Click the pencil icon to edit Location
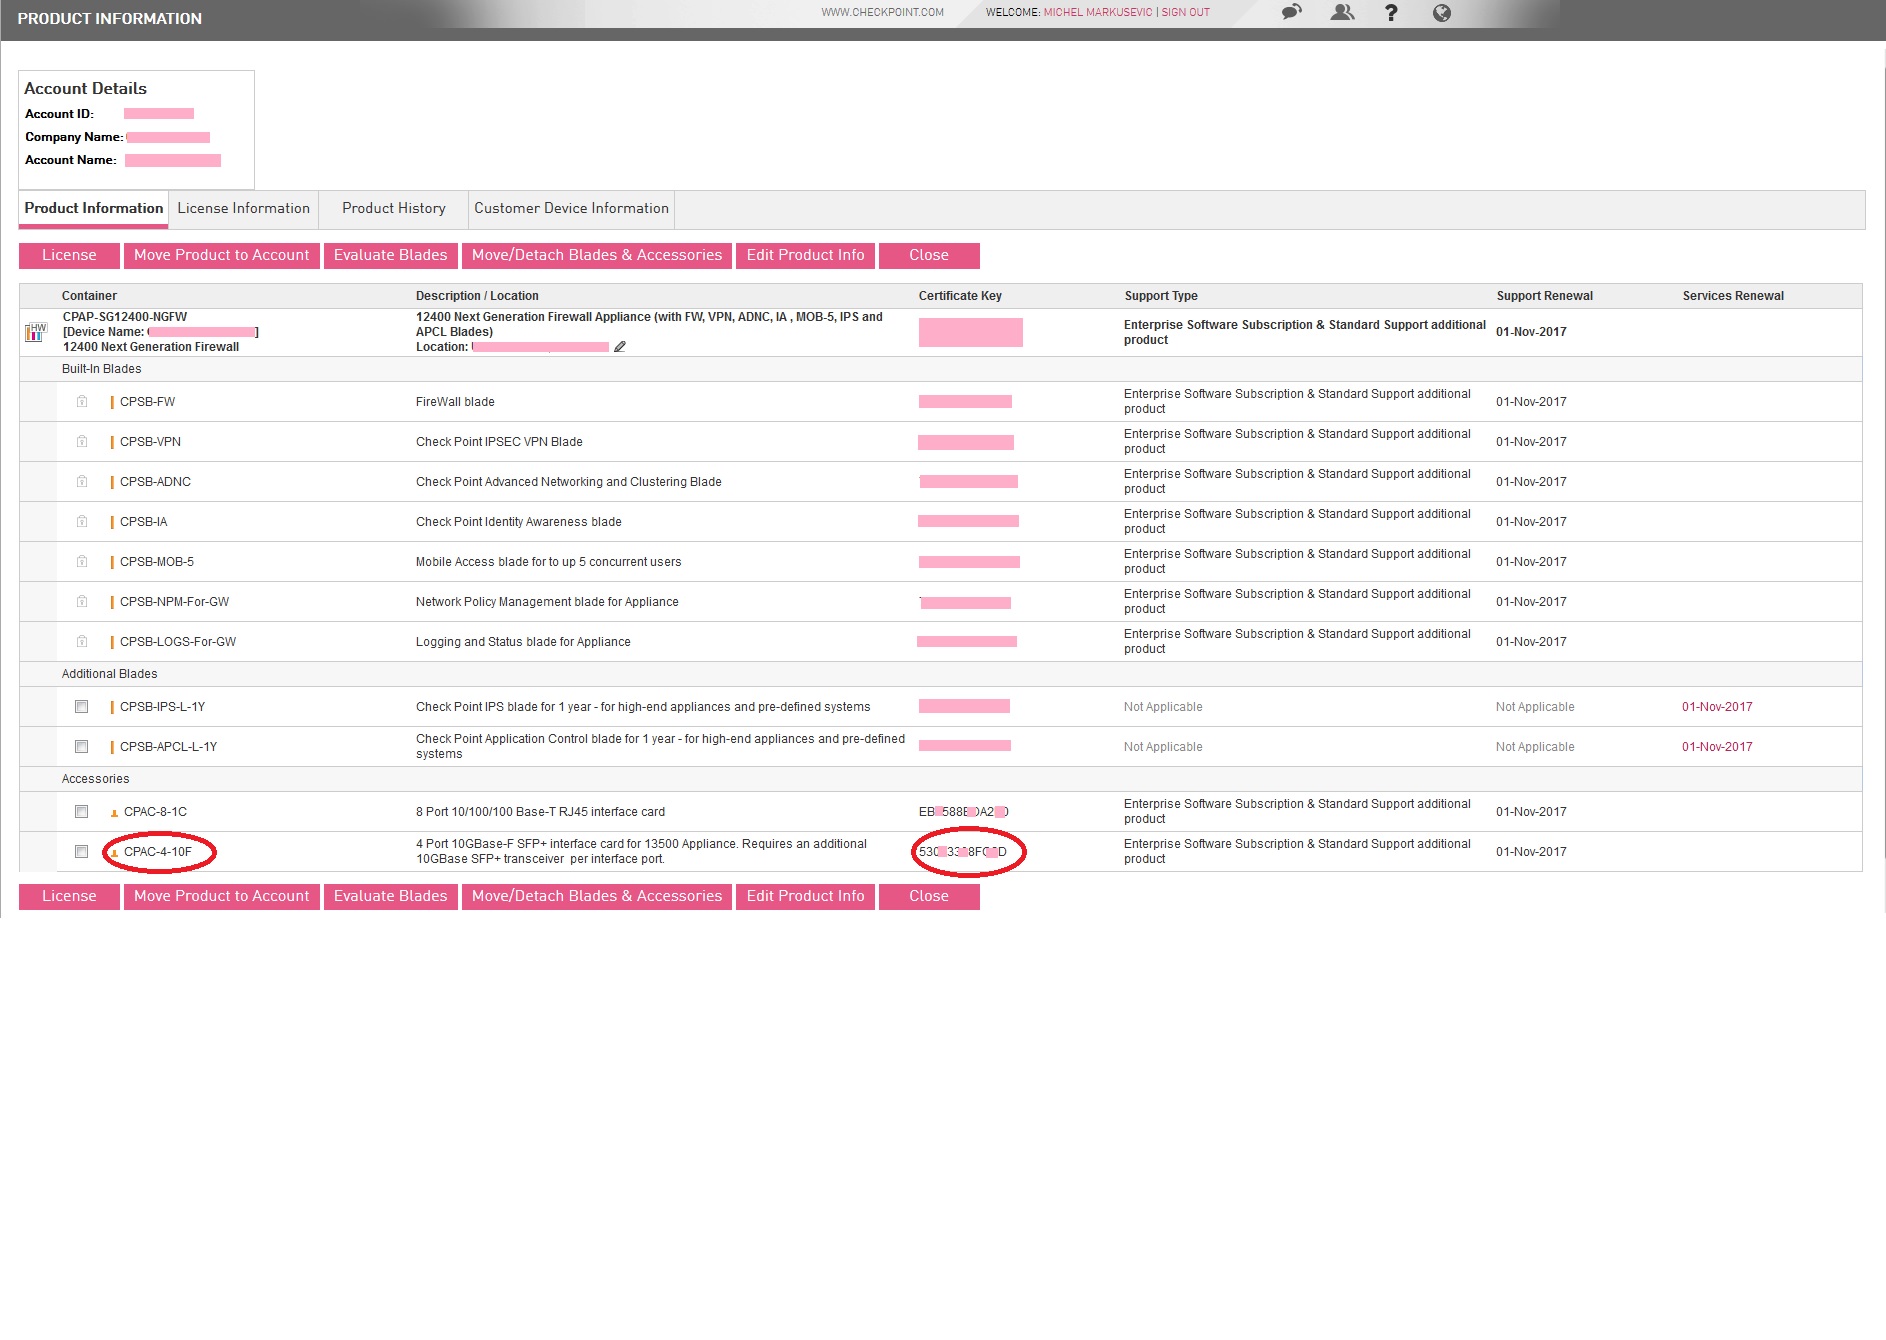Screen dimensions: 1886x1340 pyautogui.click(x=620, y=347)
